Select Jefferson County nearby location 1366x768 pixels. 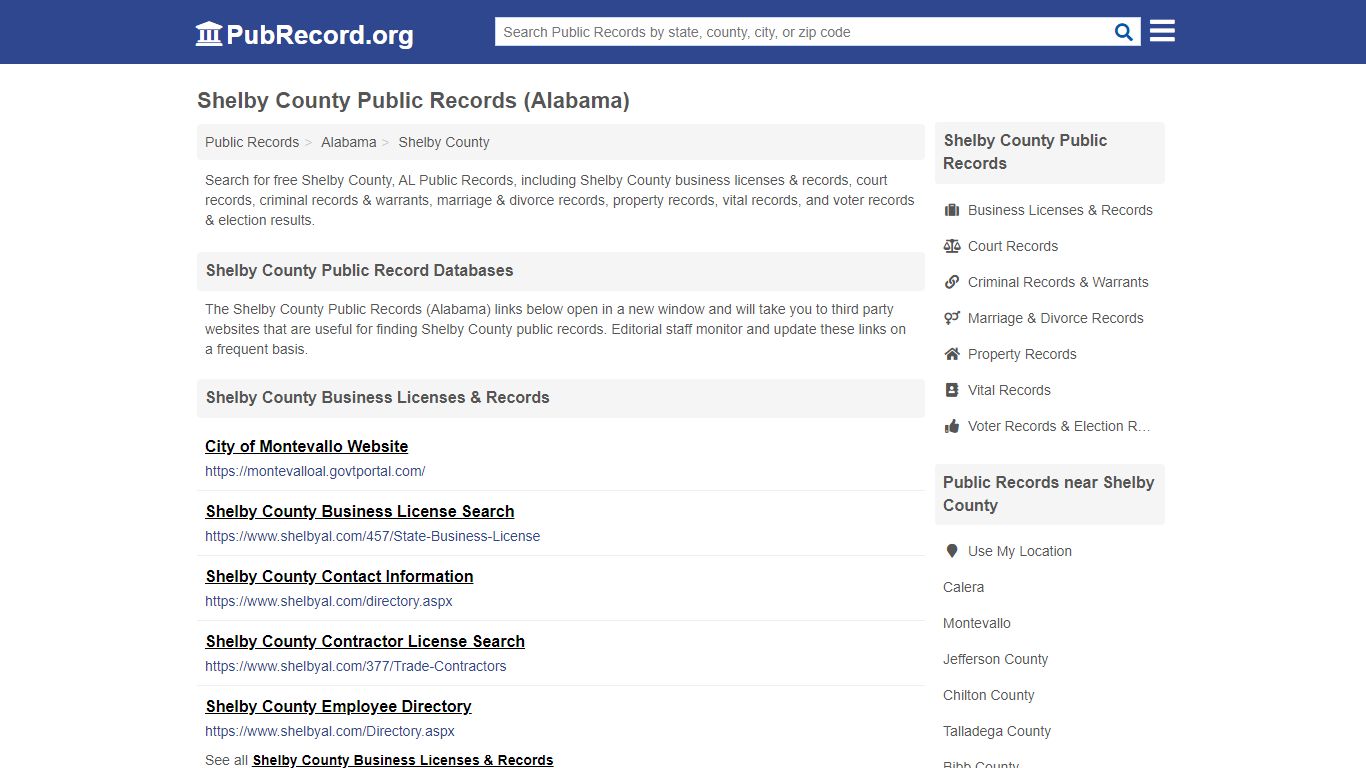click(x=996, y=659)
